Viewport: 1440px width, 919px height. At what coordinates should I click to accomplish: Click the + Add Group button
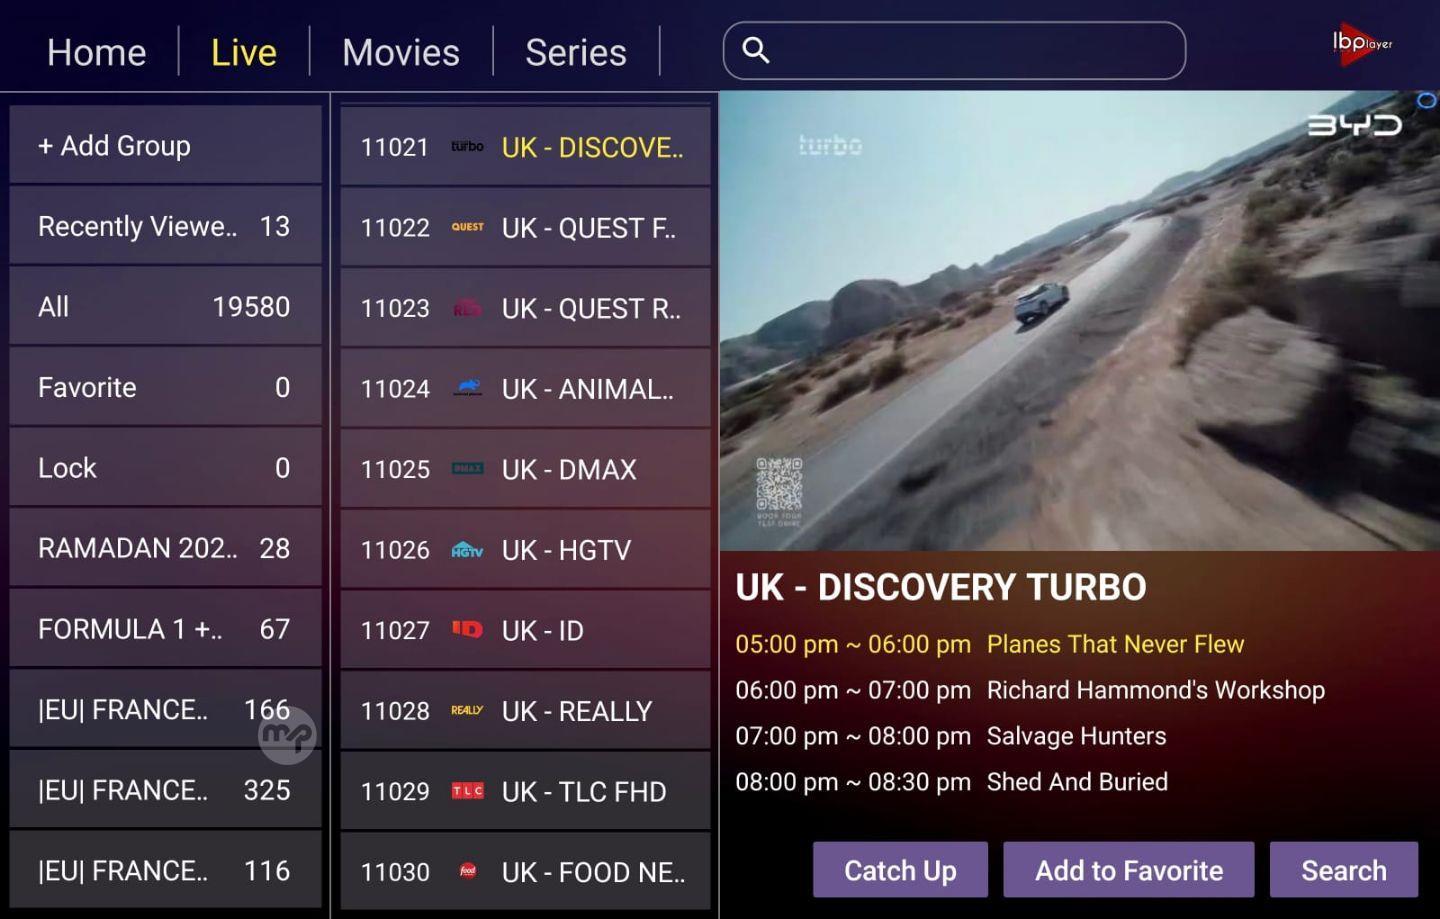tap(165, 145)
